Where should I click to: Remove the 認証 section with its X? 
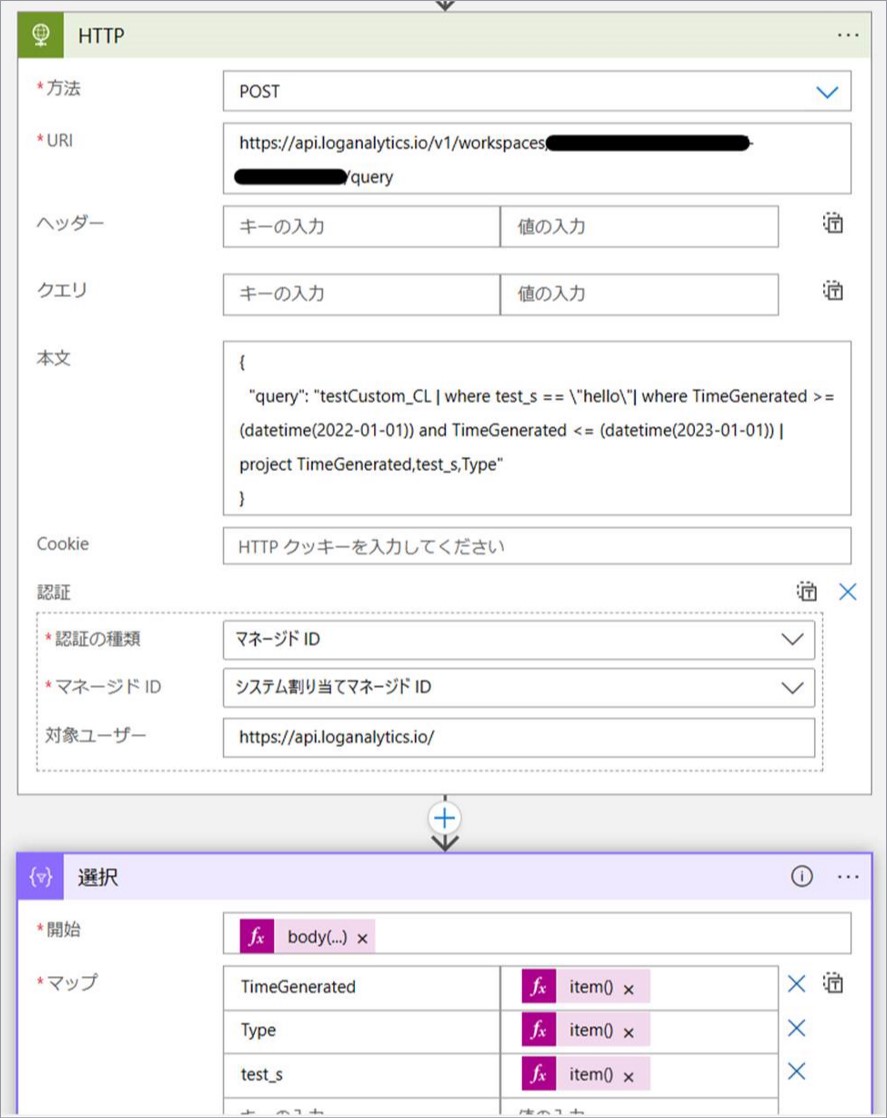pos(847,591)
